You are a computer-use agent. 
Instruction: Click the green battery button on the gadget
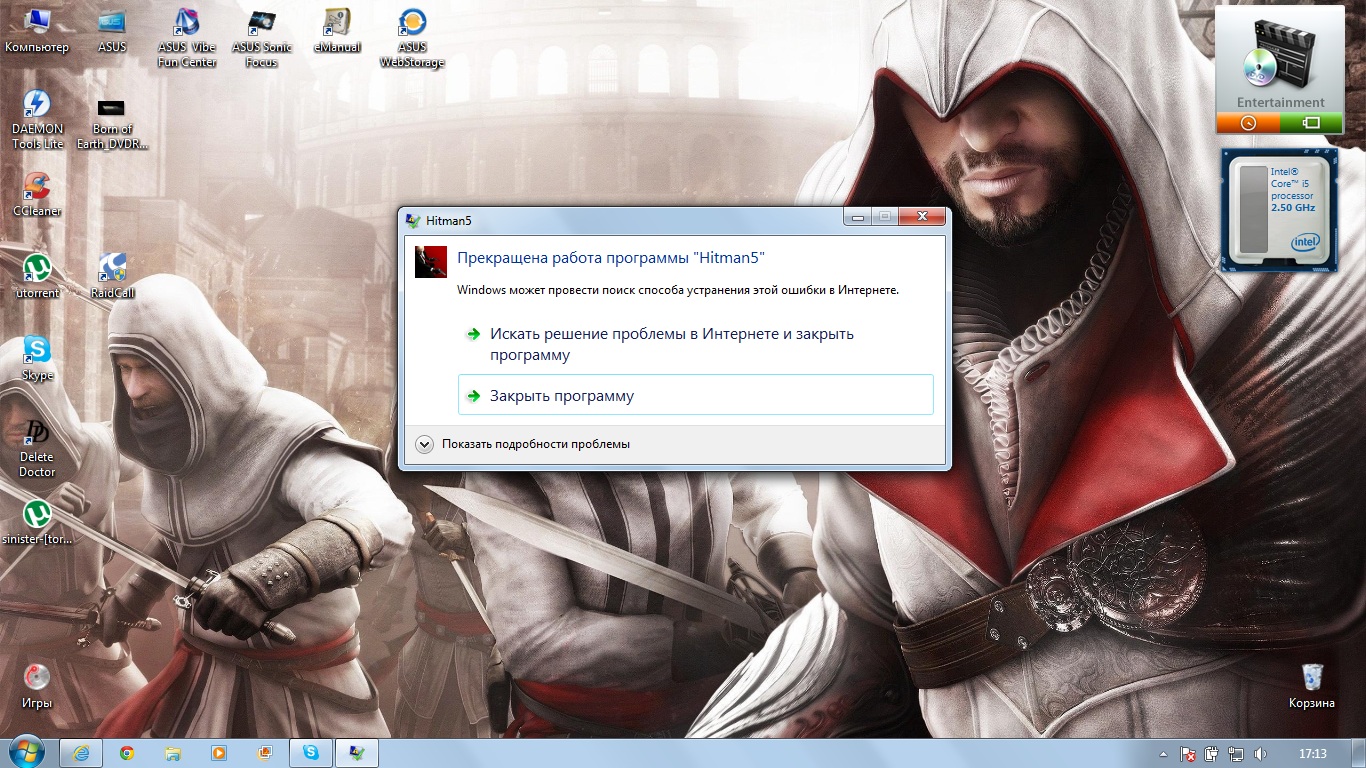(1312, 123)
